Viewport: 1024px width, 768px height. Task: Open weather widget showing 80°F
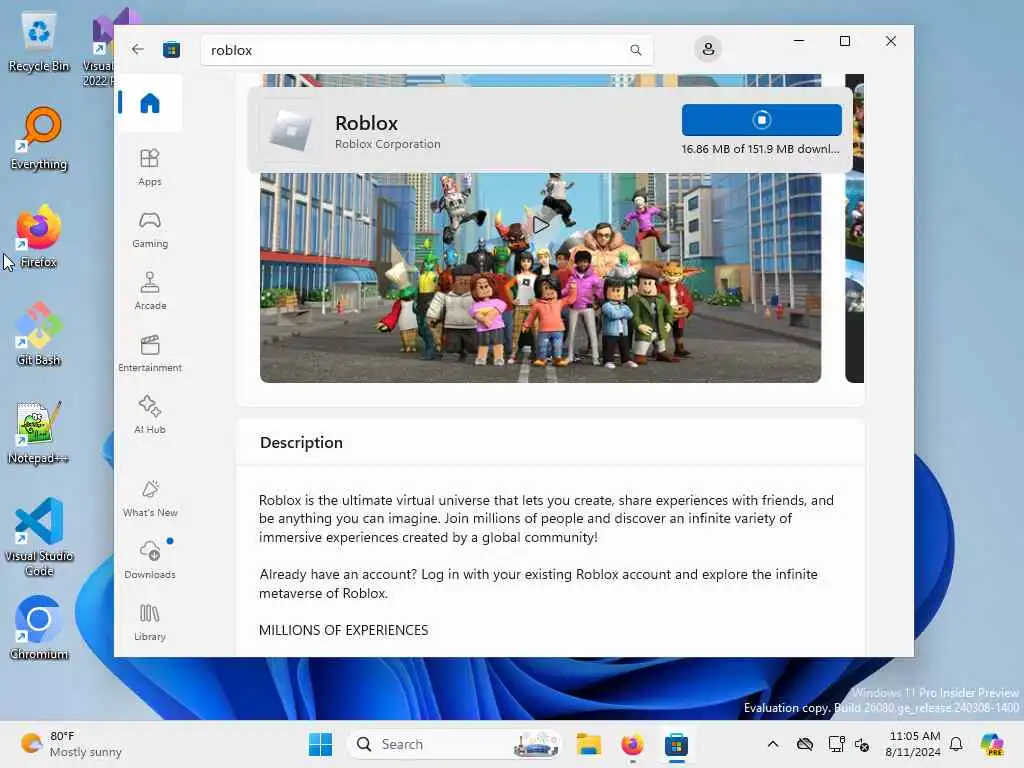72,744
